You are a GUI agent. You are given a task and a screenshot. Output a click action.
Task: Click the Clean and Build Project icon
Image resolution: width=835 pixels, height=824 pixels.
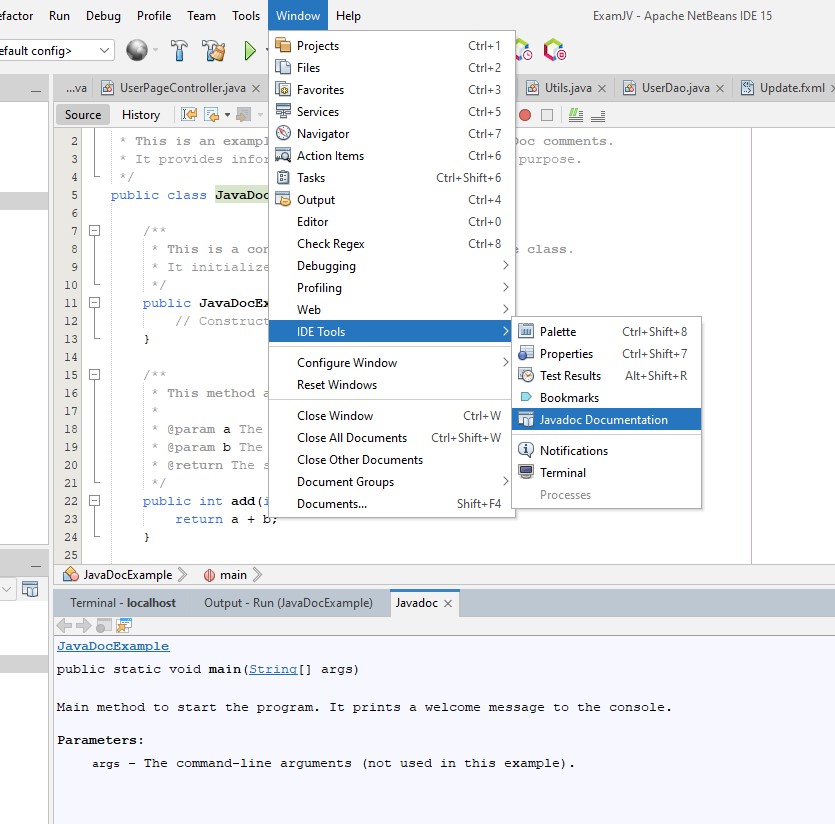click(x=213, y=50)
